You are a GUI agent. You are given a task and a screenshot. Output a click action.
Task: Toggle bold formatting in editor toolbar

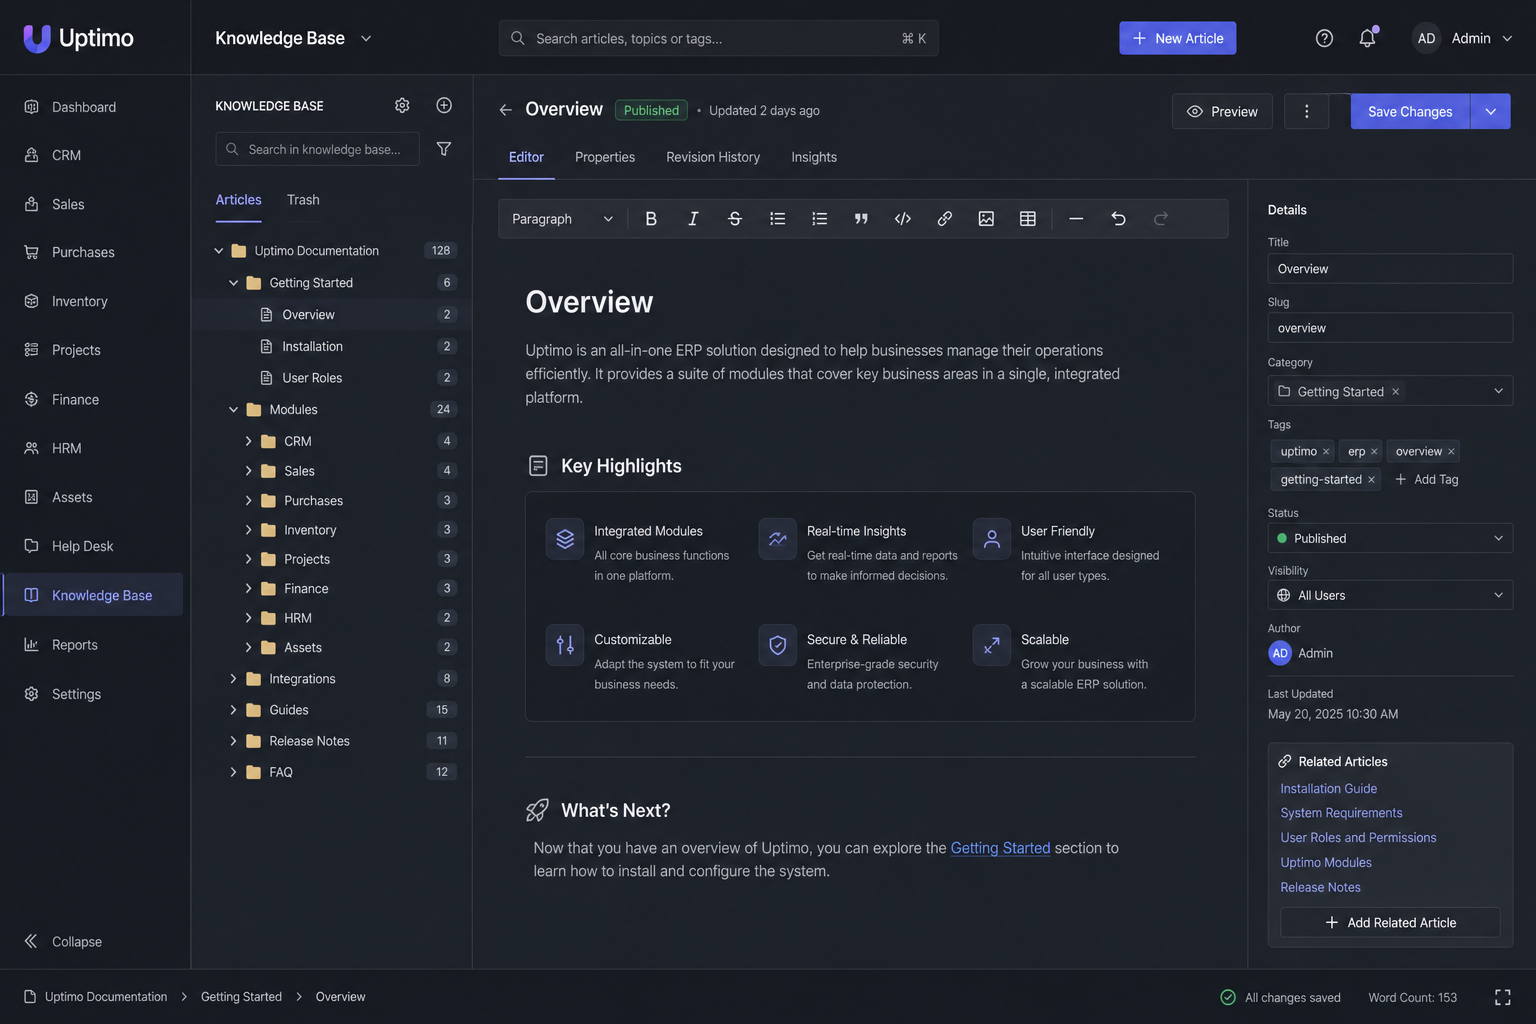pyautogui.click(x=651, y=219)
